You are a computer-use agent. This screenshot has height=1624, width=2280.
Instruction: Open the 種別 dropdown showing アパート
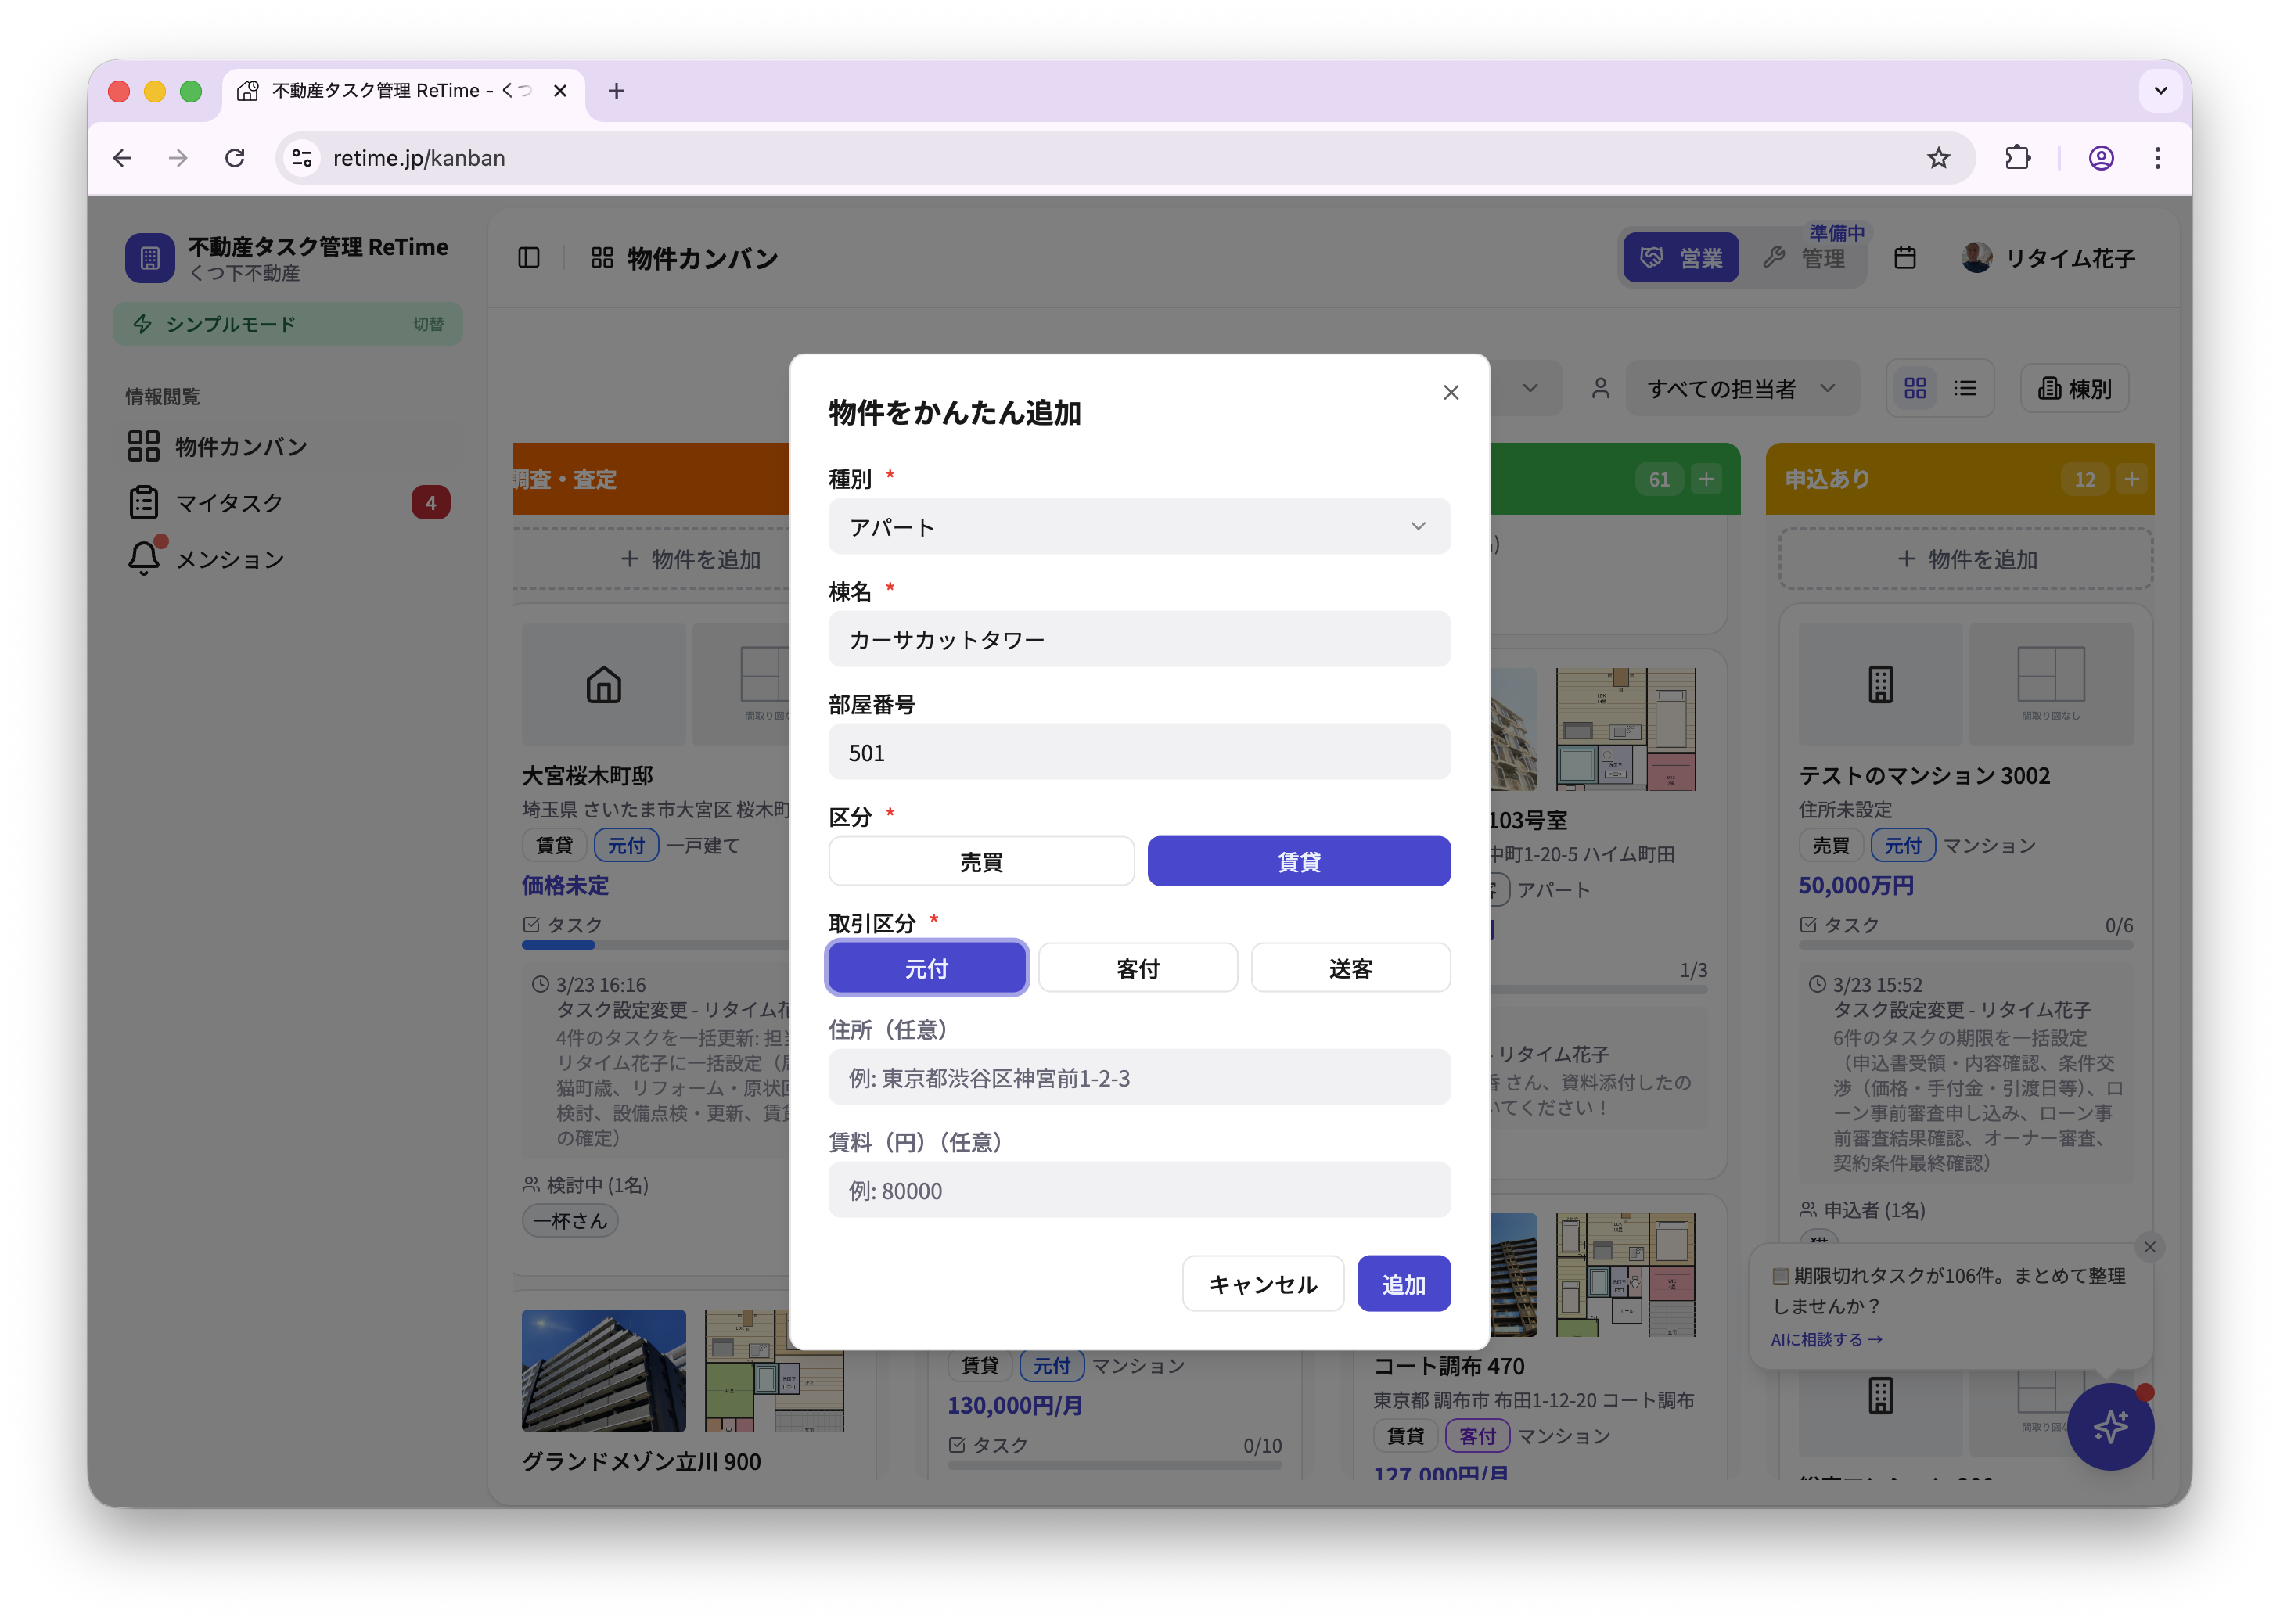pos(1139,526)
